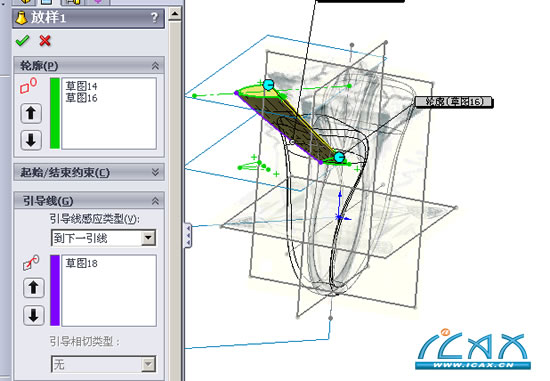Click the panel scrollbar up arrow
This screenshot has width=550, height=381.
click(x=175, y=14)
